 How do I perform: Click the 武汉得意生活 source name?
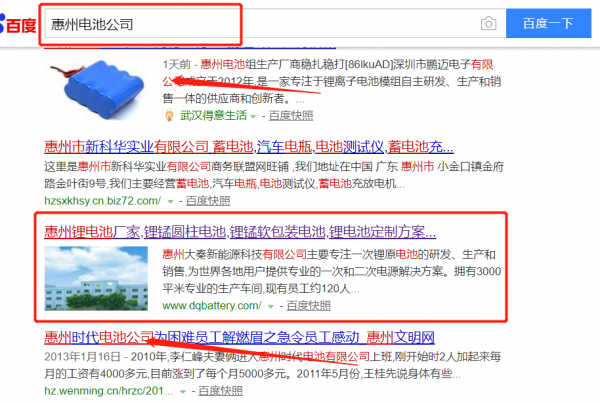pyautogui.click(x=214, y=115)
